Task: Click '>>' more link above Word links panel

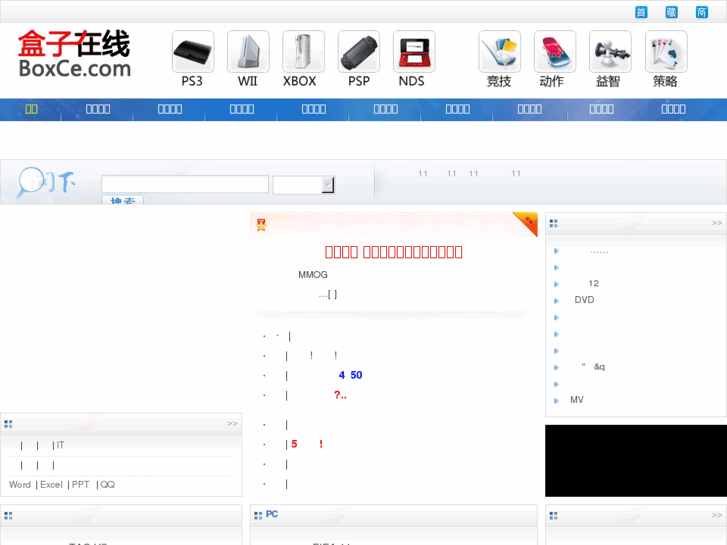Action: coord(232,423)
